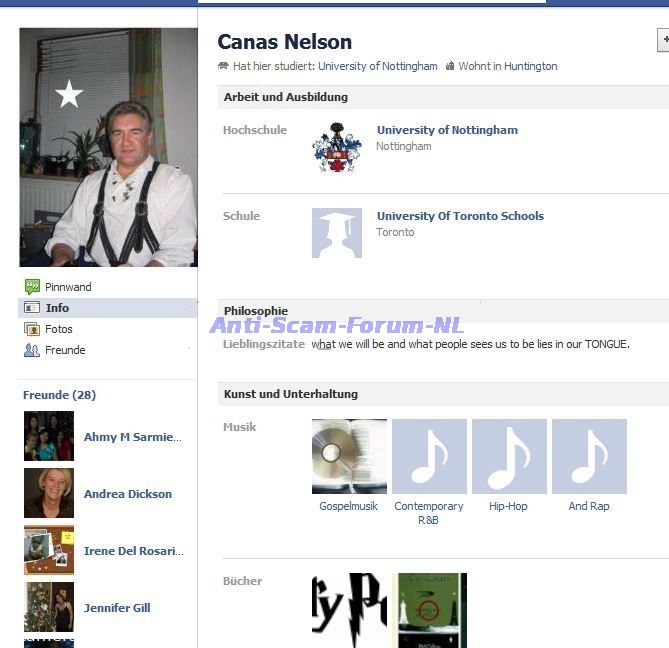Image resolution: width=669 pixels, height=648 pixels.
Task: Open Andrea Dickson's friend thumbnail
Action: [x=49, y=493]
